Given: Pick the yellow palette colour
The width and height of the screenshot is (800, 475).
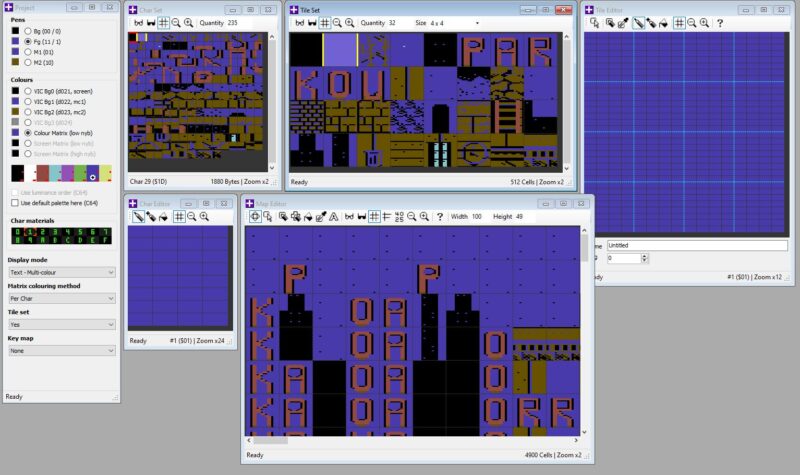Looking at the screenshot, I should tap(106, 173).
